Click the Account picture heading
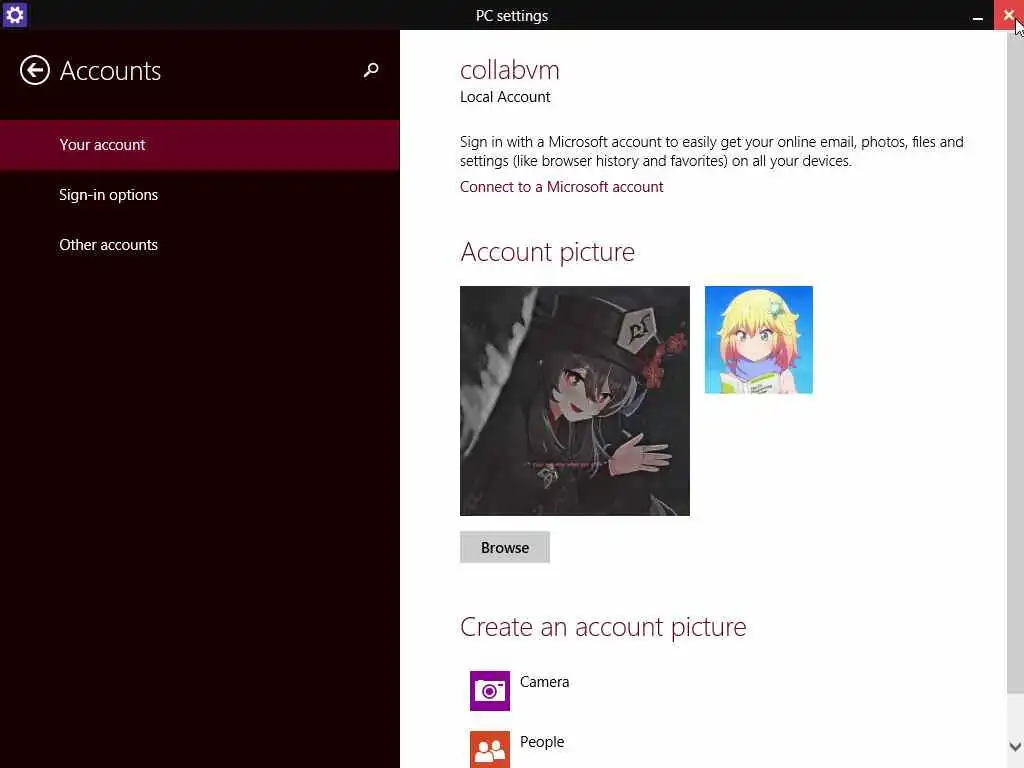The image size is (1024, 768). [547, 252]
